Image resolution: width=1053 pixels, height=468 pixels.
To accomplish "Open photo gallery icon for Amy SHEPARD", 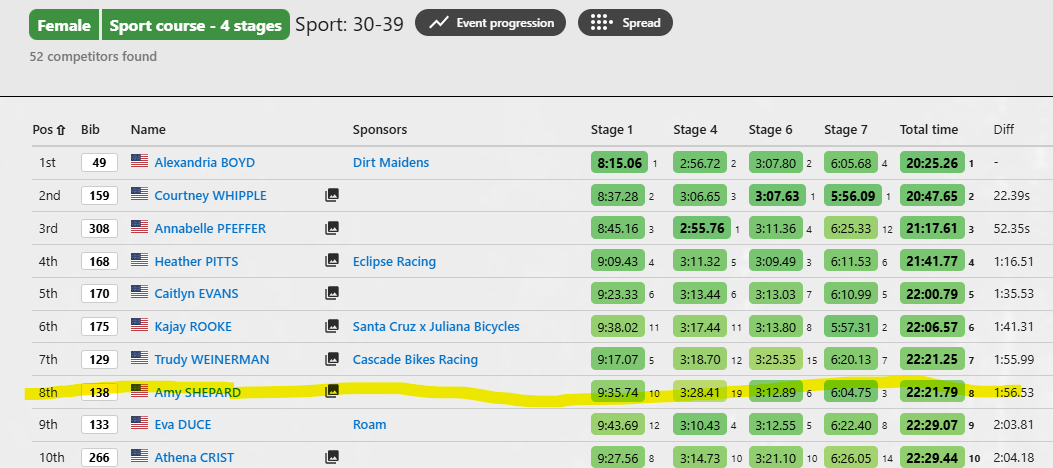I will pyautogui.click(x=331, y=391).
